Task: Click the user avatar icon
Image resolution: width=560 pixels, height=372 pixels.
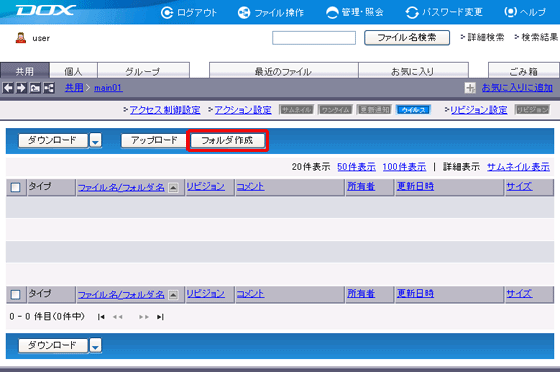Action: tap(21, 38)
